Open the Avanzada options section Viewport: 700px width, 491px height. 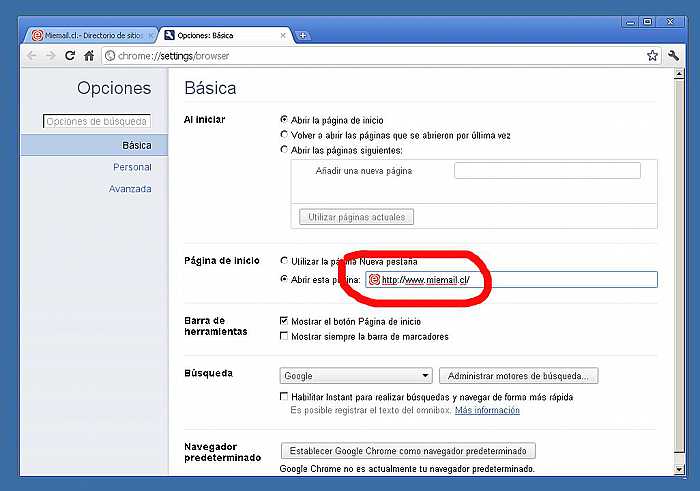(130, 189)
